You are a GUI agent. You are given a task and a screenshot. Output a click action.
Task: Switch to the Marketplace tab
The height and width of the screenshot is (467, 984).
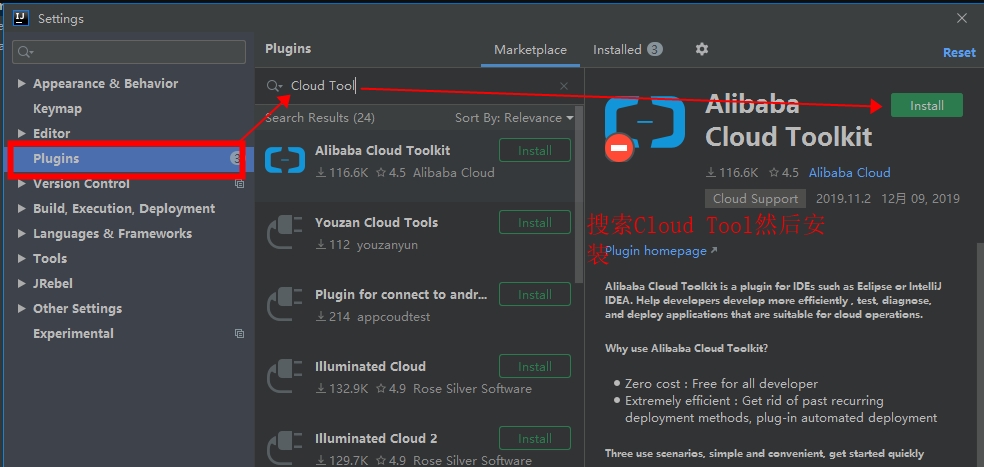[530, 49]
